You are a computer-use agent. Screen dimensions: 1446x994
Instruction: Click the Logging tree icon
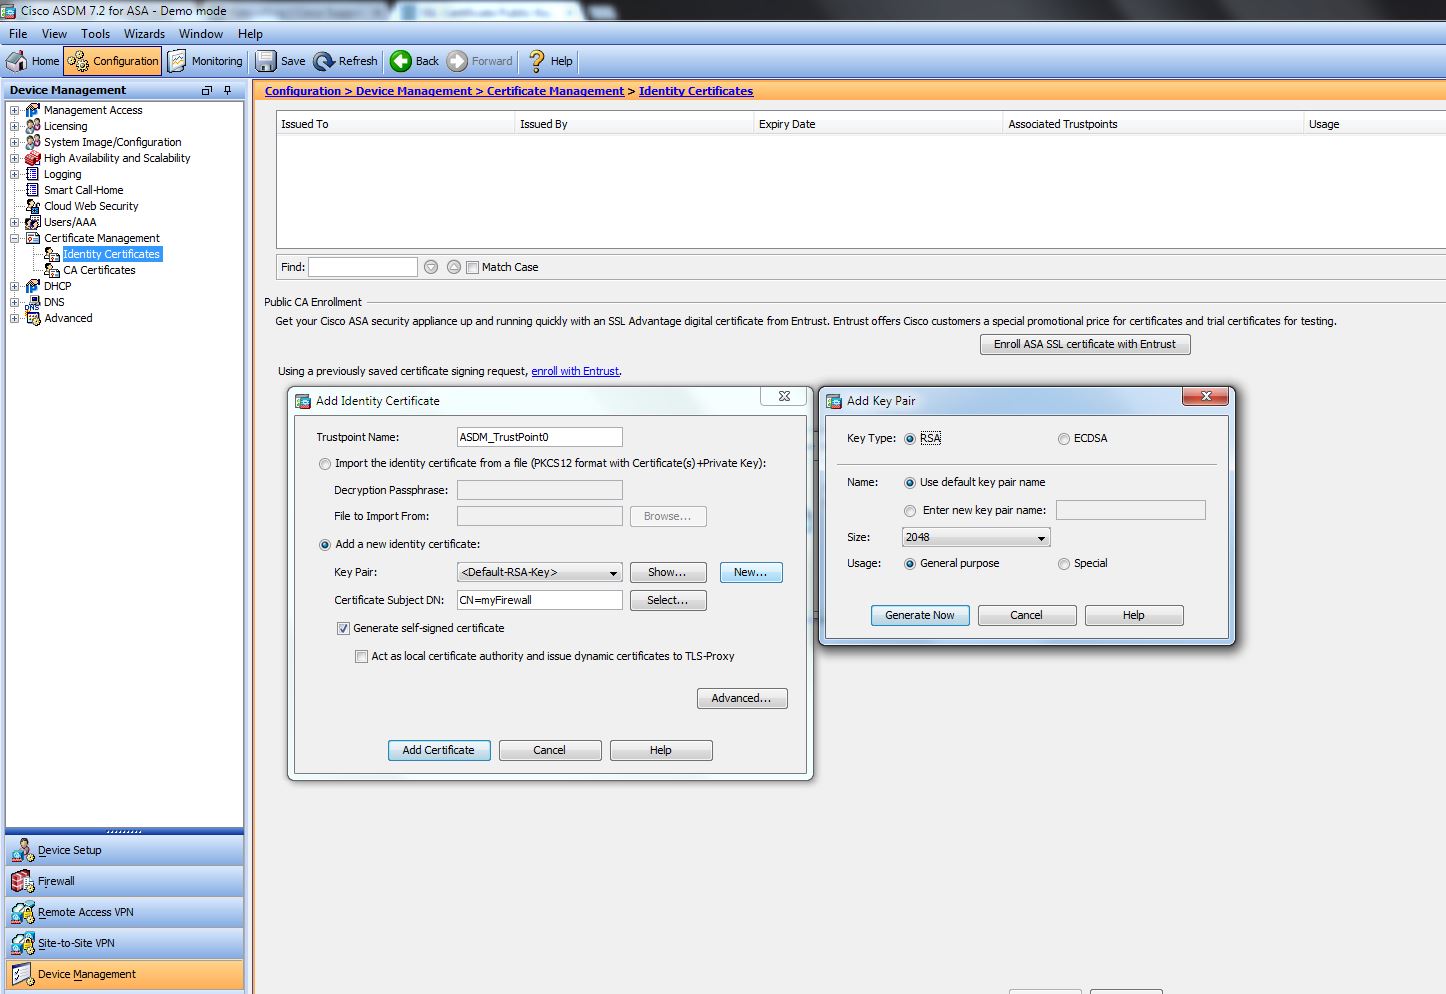[x=33, y=174]
